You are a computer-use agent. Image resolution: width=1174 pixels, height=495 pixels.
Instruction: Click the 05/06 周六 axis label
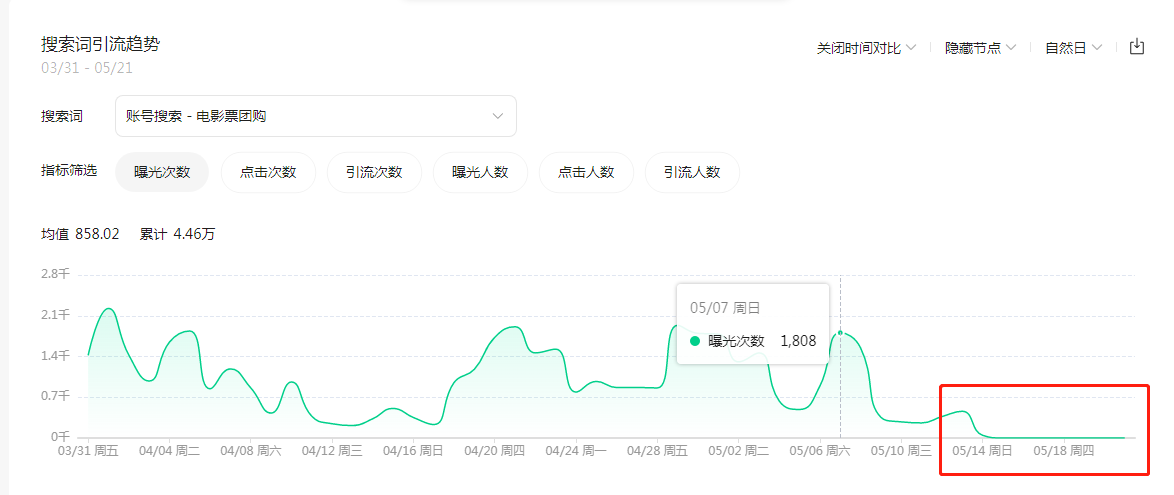point(820,452)
